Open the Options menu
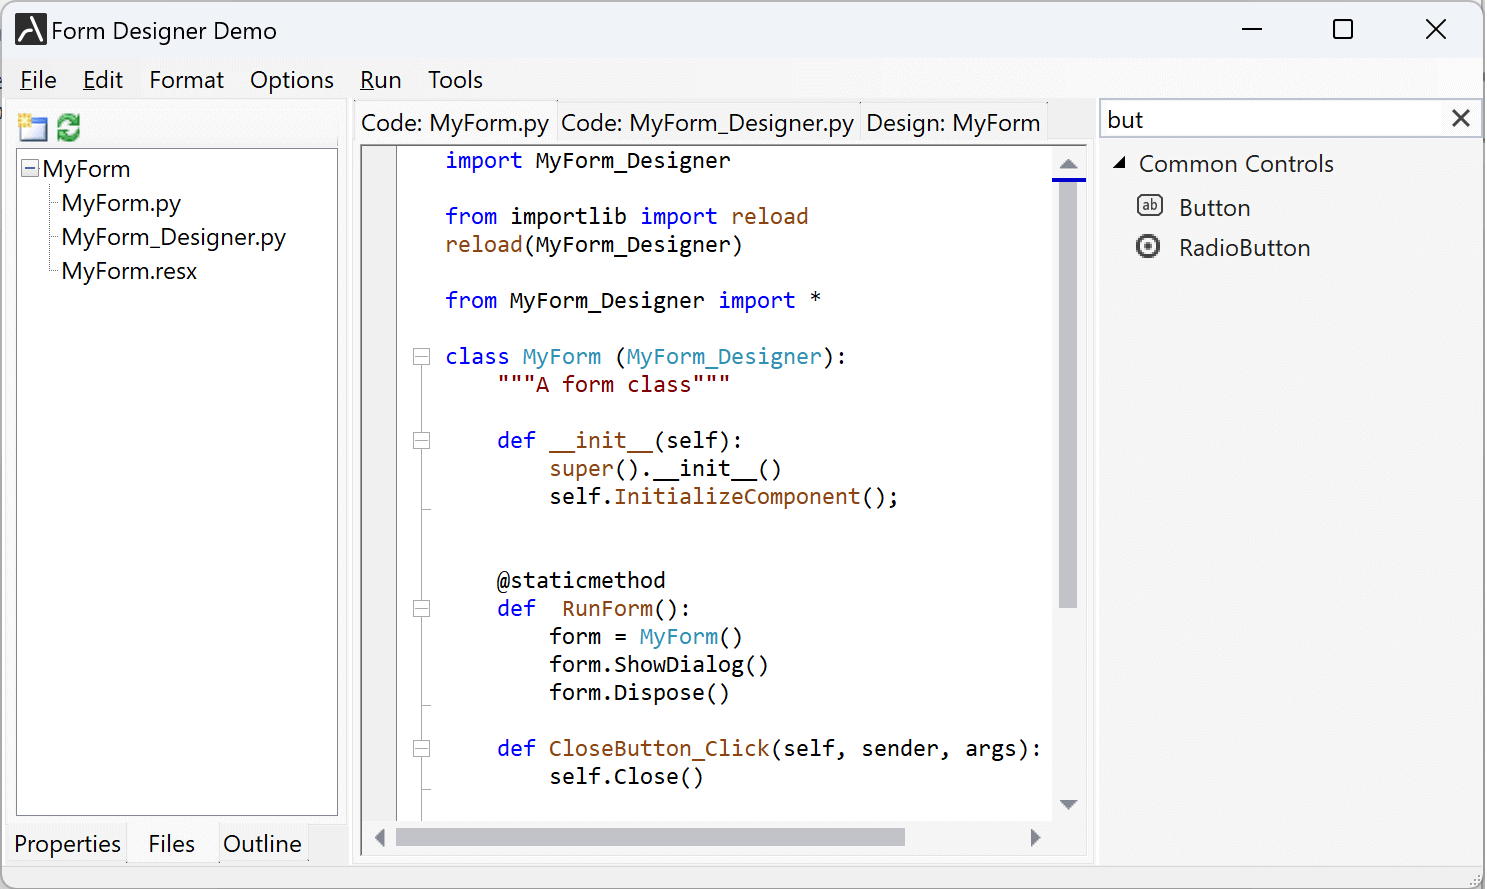 pos(291,80)
